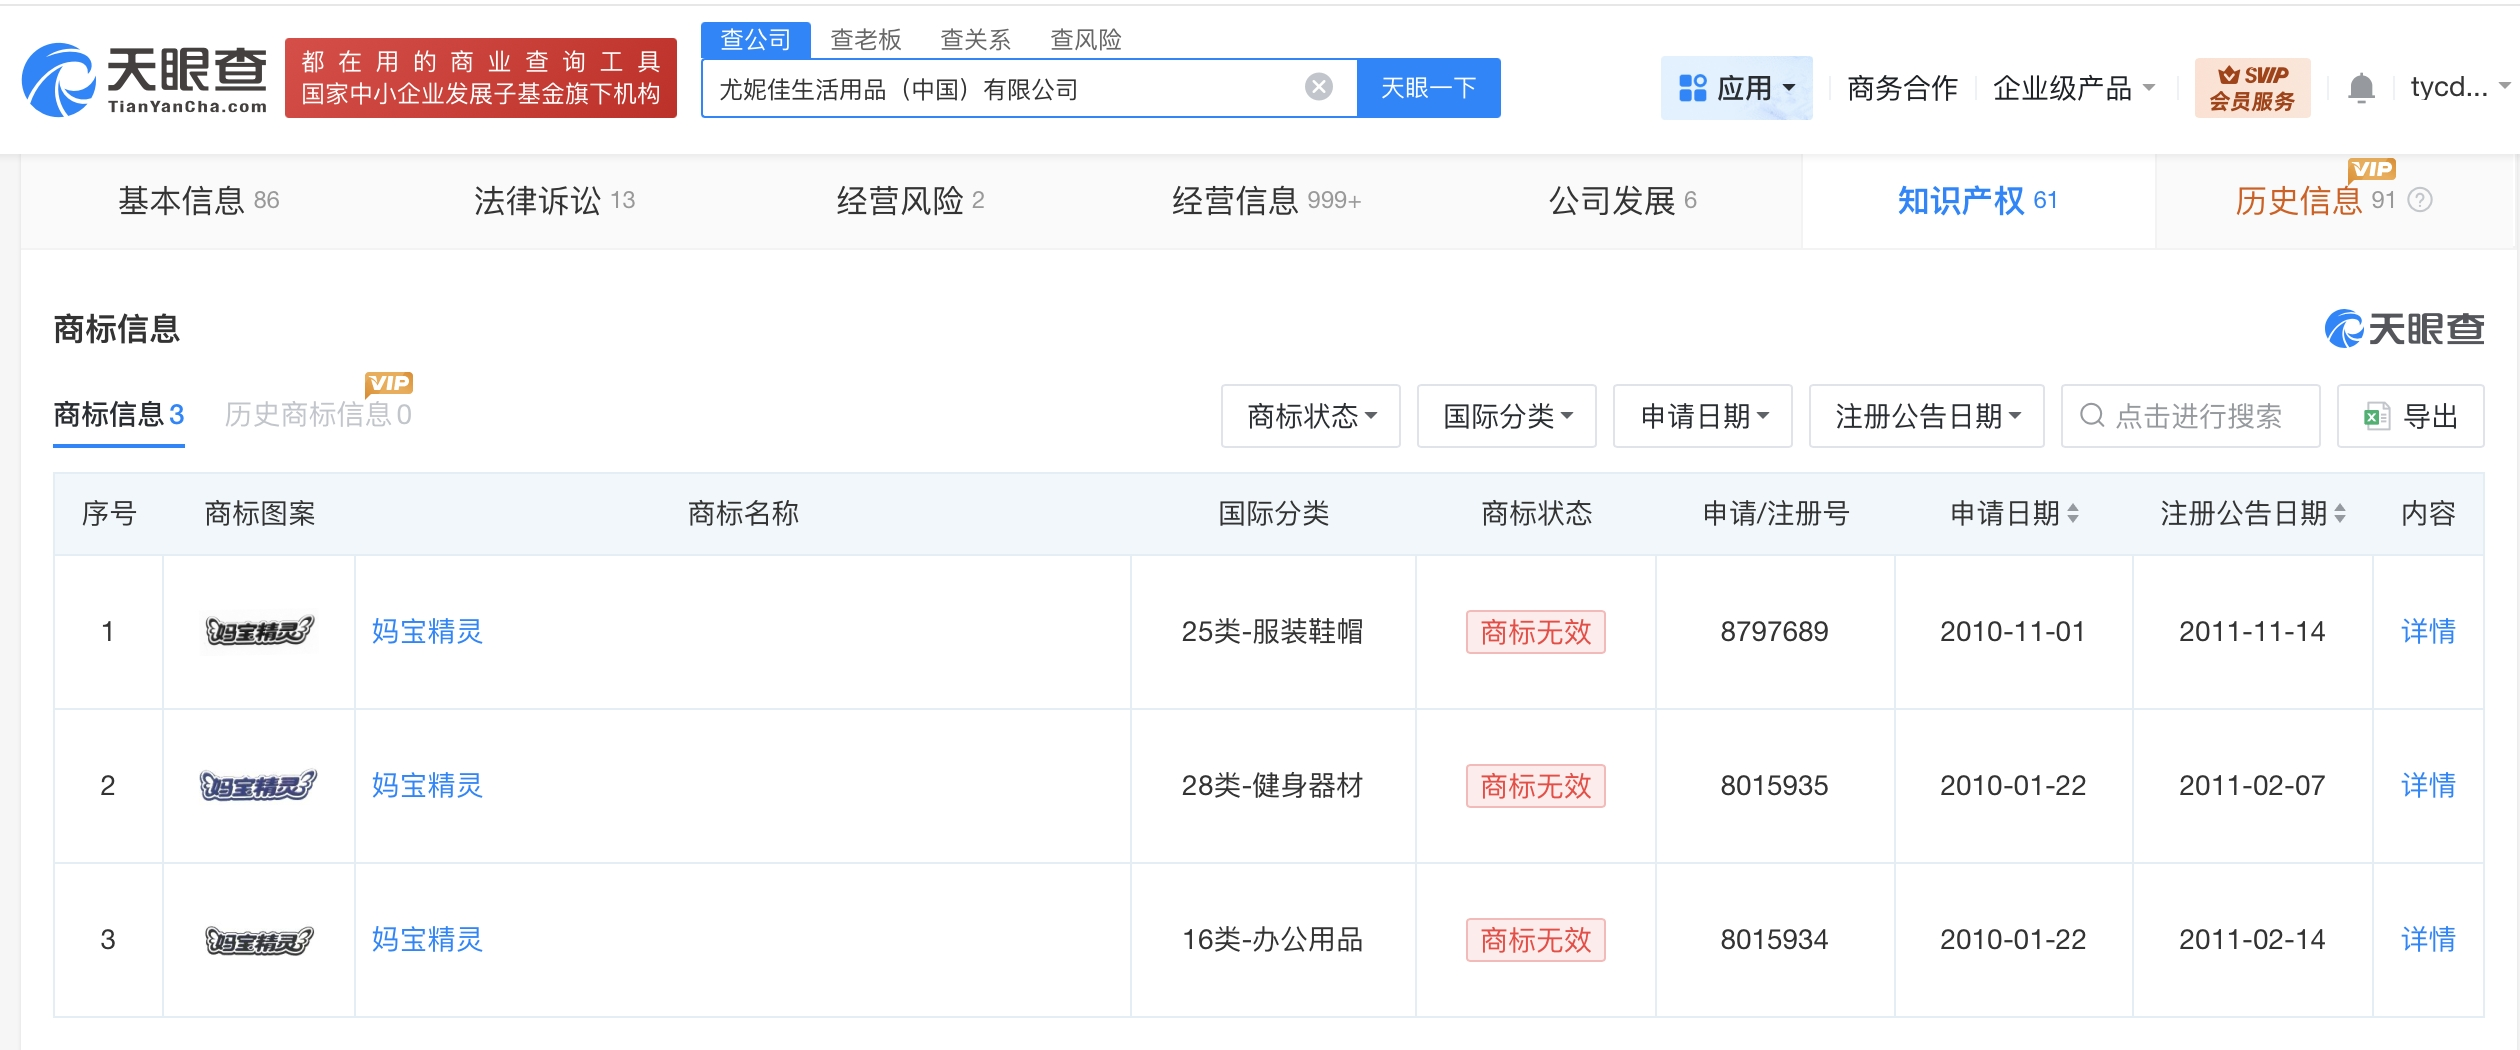Open the 应用 apps dropdown

[x=1736, y=88]
